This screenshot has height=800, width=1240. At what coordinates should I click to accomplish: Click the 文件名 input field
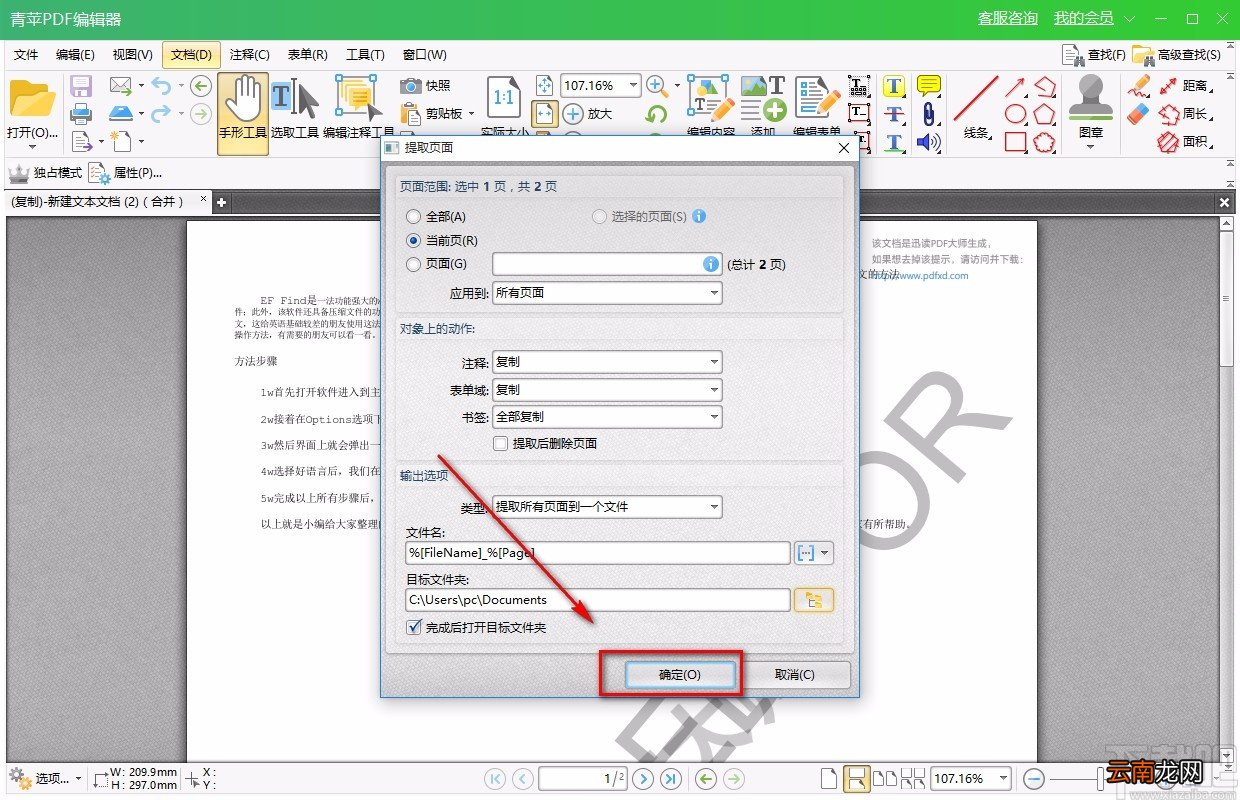[x=598, y=553]
